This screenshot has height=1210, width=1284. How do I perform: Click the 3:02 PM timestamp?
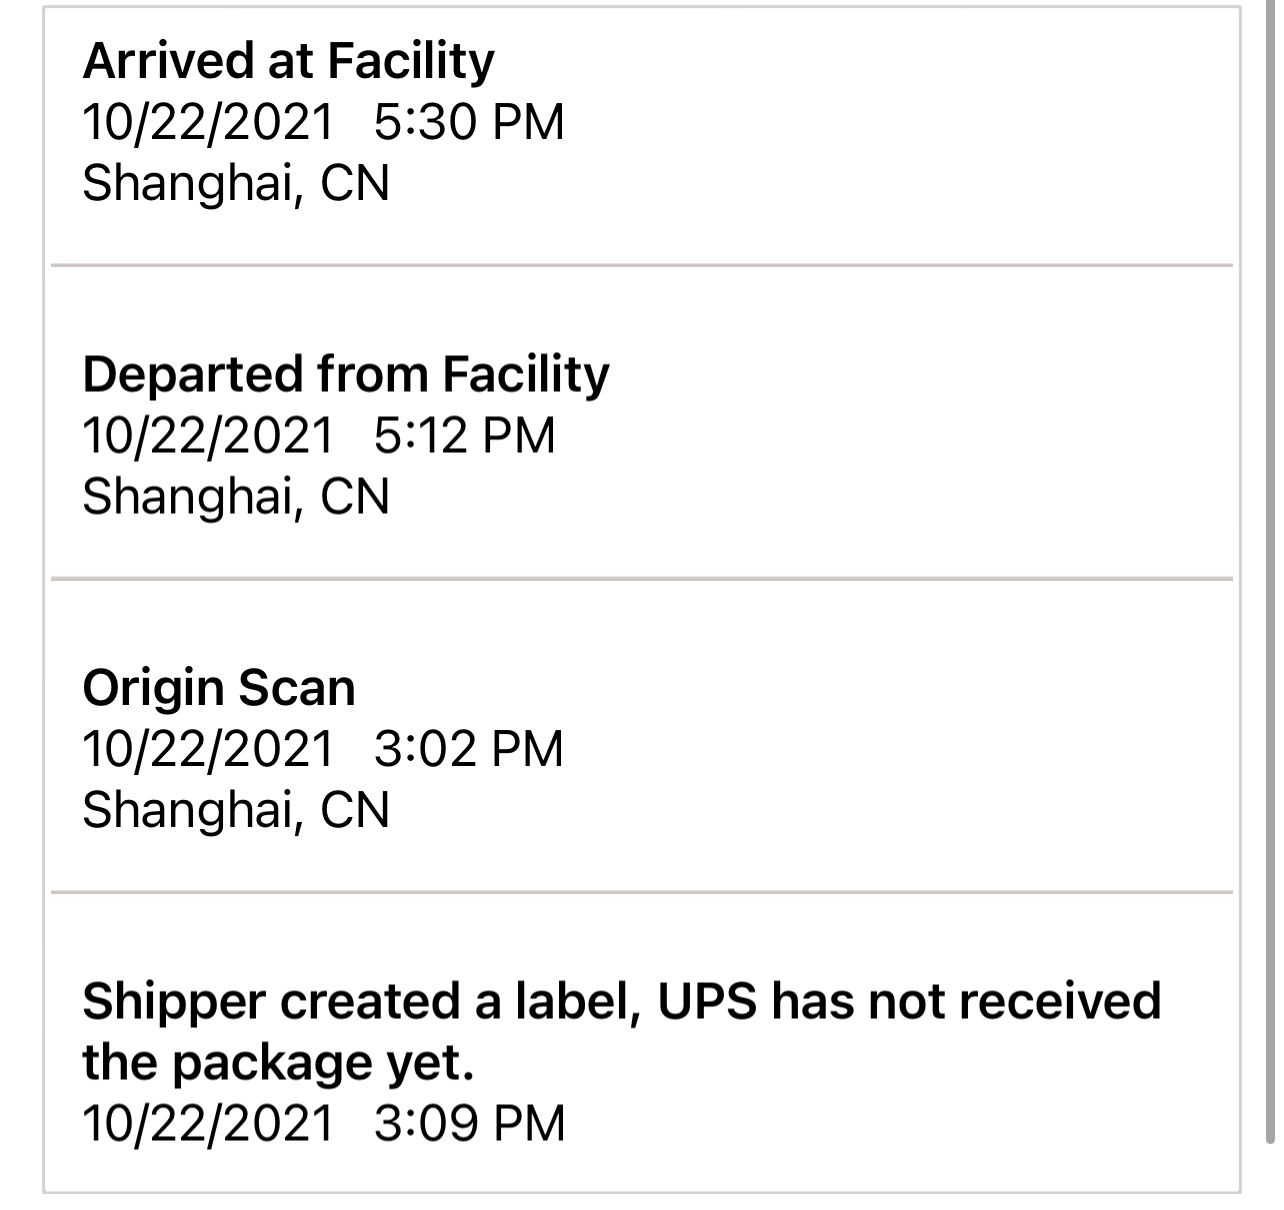click(x=468, y=749)
